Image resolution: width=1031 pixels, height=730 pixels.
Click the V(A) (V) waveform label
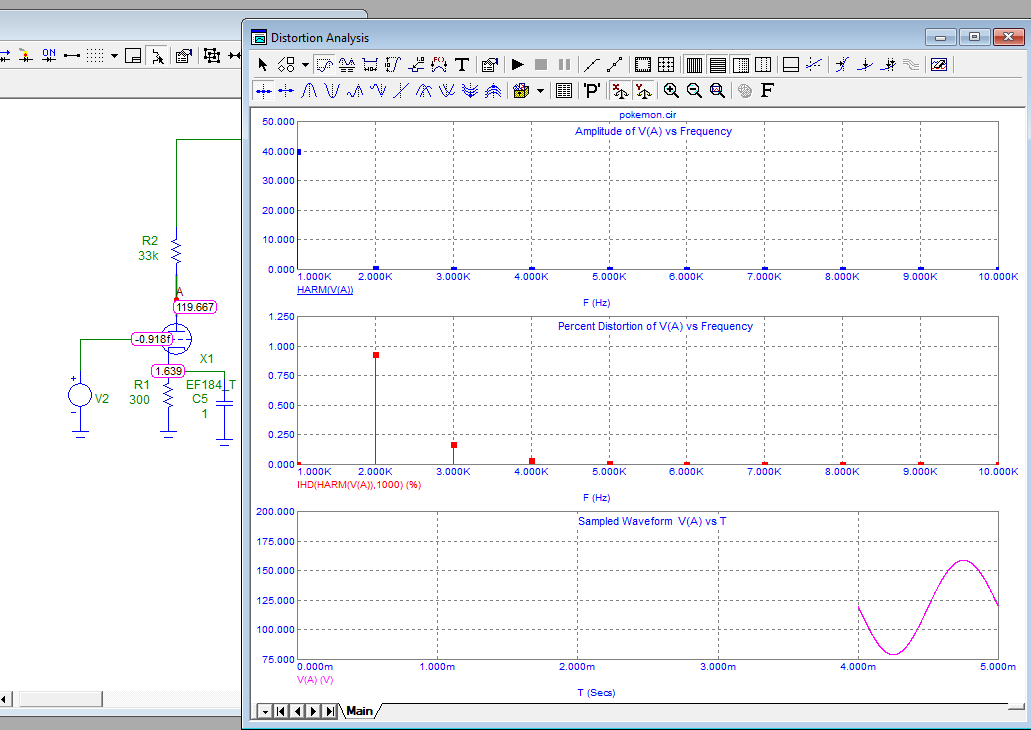point(315,680)
